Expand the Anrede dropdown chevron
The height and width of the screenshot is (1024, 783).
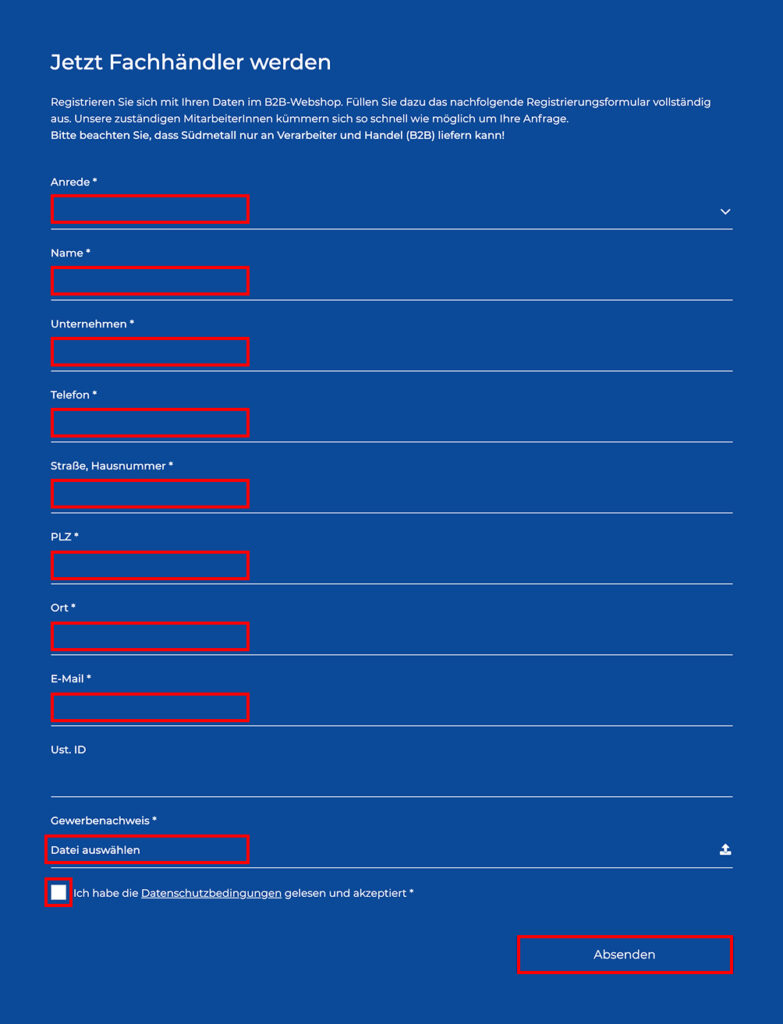(725, 211)
